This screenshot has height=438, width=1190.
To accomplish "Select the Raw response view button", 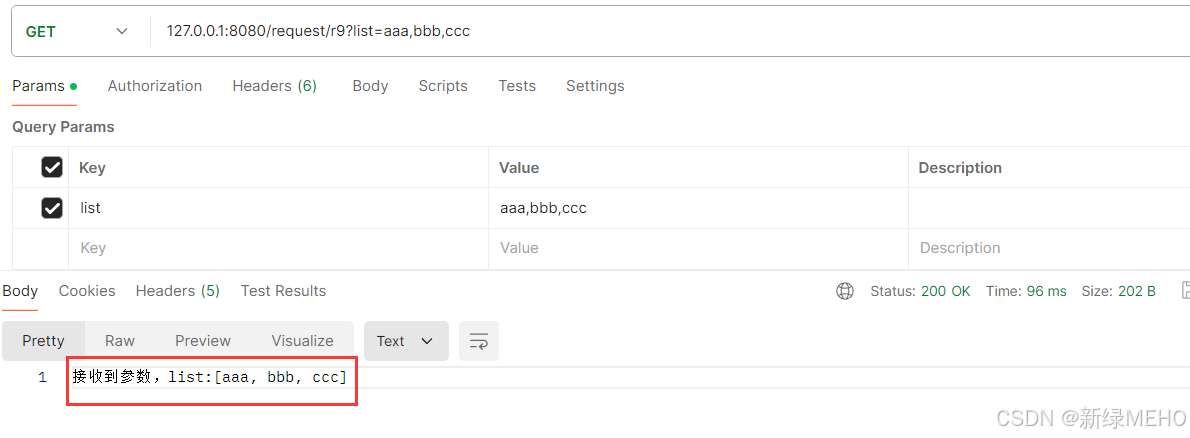I will 120,341.
